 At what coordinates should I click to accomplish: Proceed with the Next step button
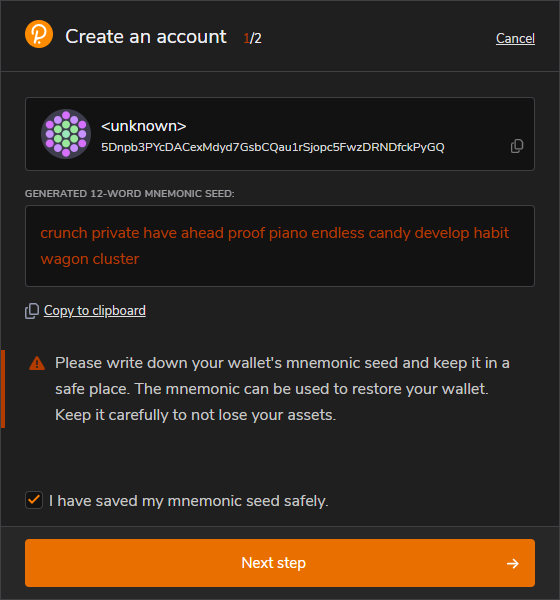coord(280,563)
